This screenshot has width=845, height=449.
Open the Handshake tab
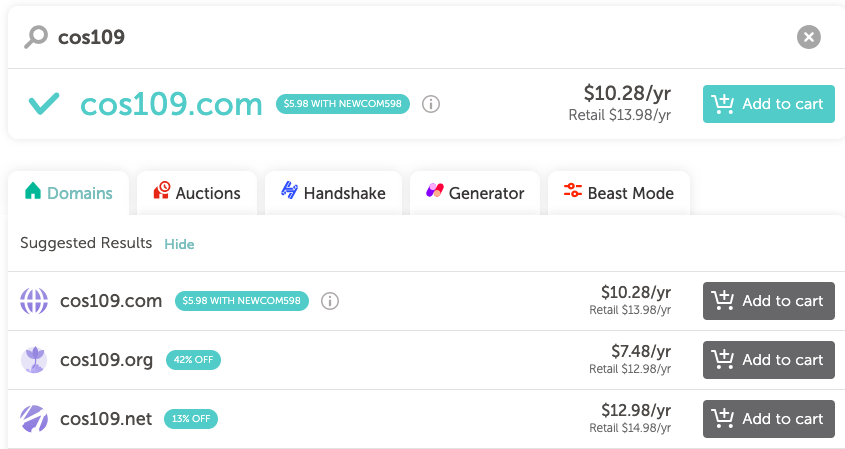[x=334, y=193]
